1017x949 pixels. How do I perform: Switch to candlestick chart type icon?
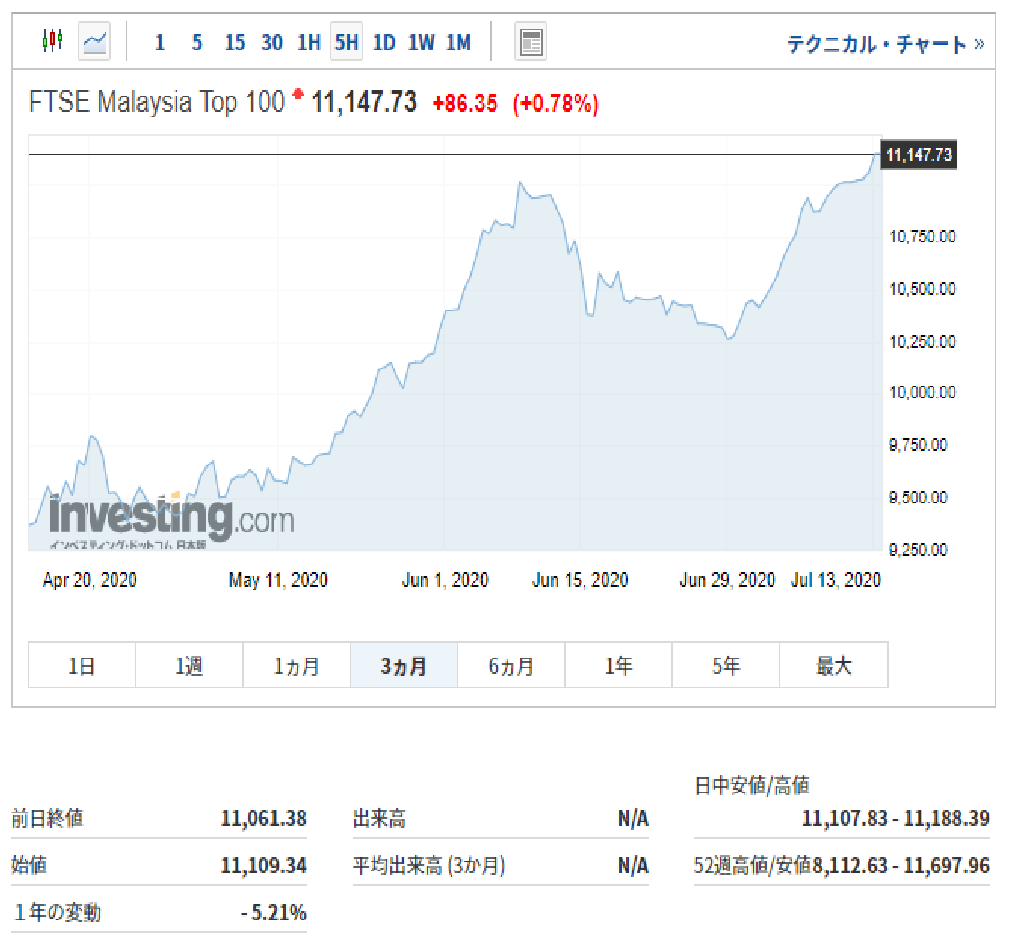52,41
